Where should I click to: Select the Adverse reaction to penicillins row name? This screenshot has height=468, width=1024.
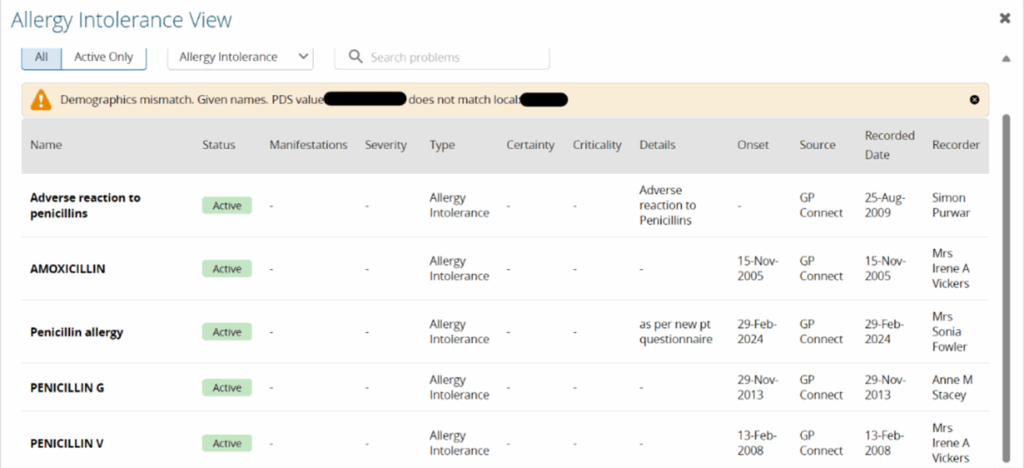pos(85,205)
